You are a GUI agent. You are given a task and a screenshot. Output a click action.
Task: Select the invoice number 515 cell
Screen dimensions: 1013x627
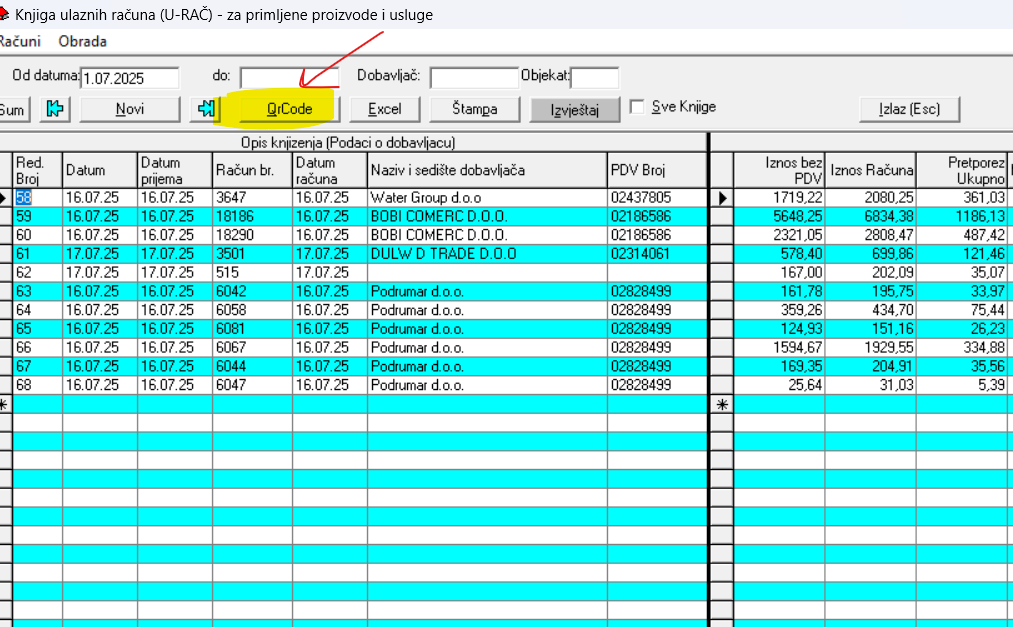[252, 272]
